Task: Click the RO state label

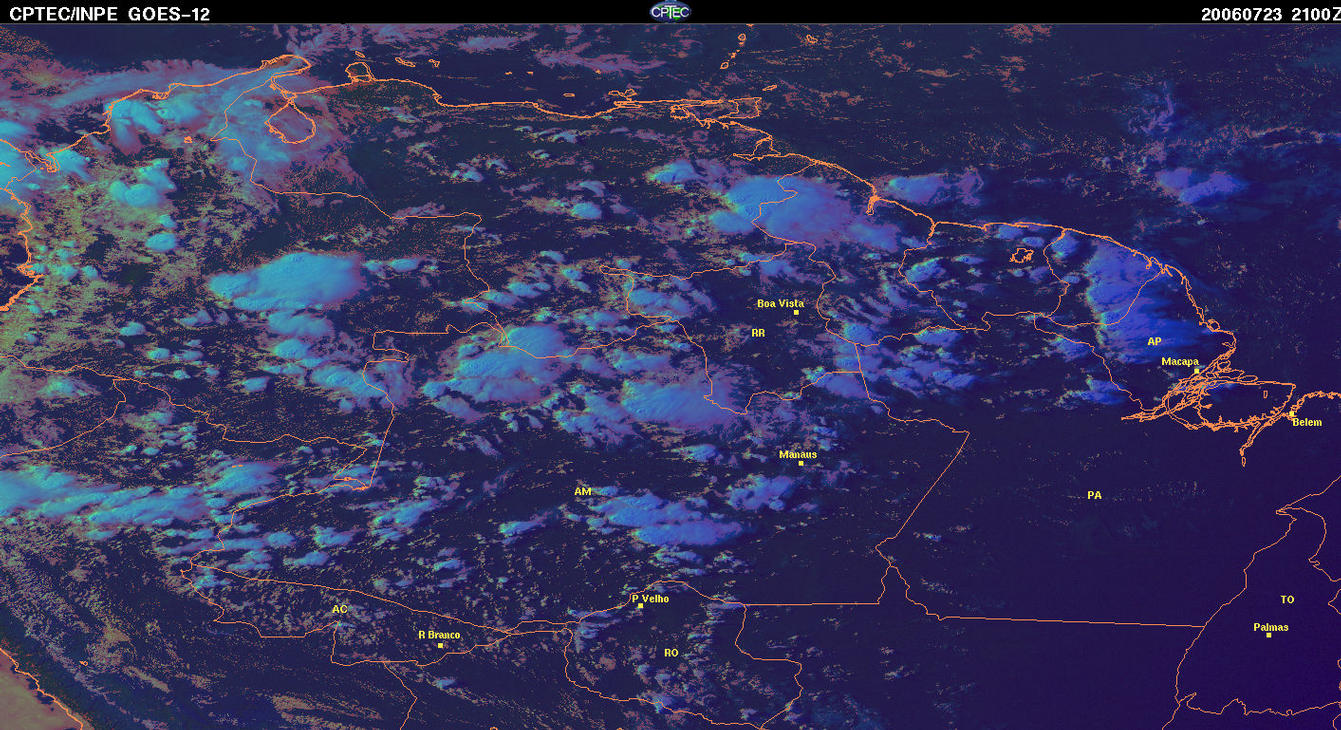Action: coord(671,653)
